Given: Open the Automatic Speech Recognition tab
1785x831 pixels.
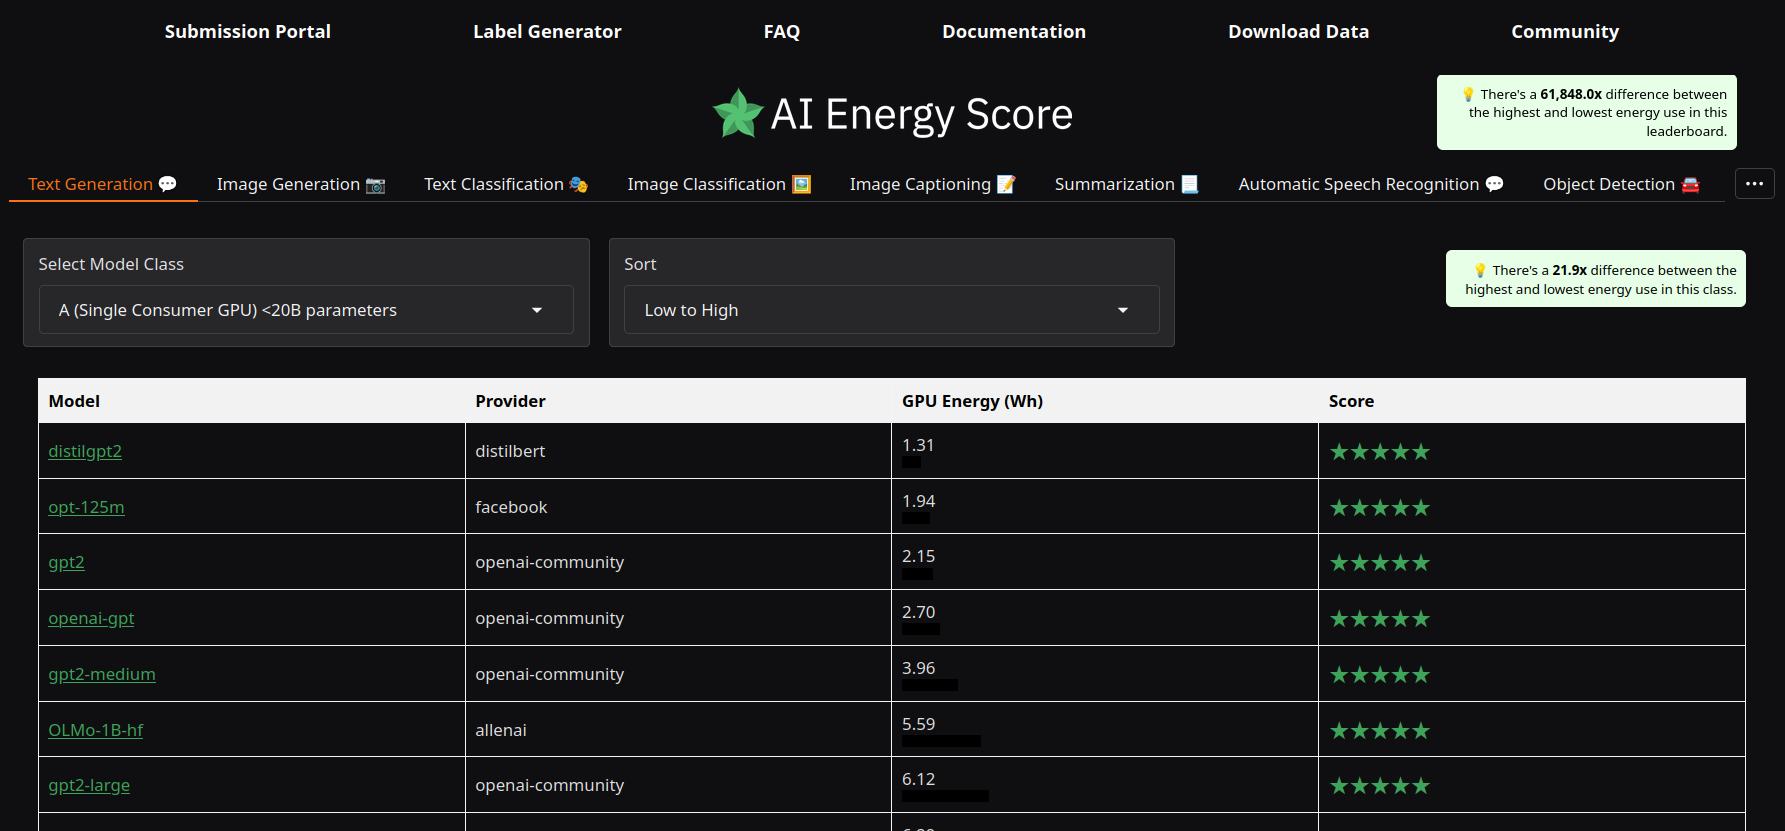Looking at the screenshot, I should point(1370,184).
